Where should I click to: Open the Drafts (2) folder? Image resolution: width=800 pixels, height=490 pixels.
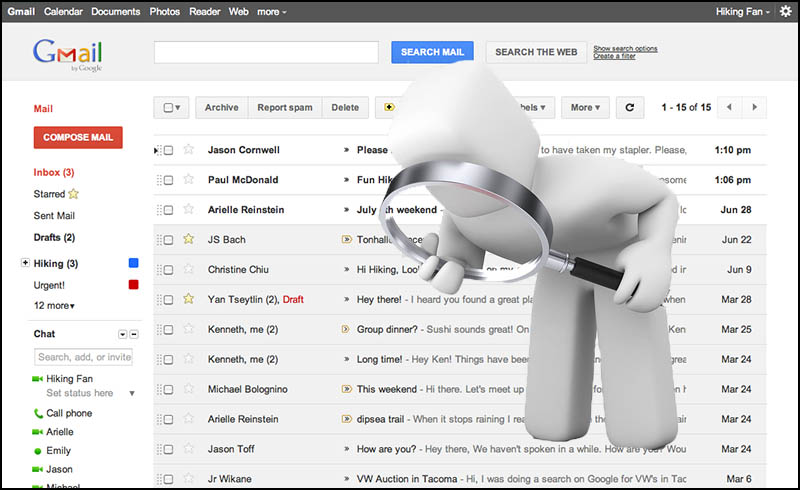coord(54,237)
